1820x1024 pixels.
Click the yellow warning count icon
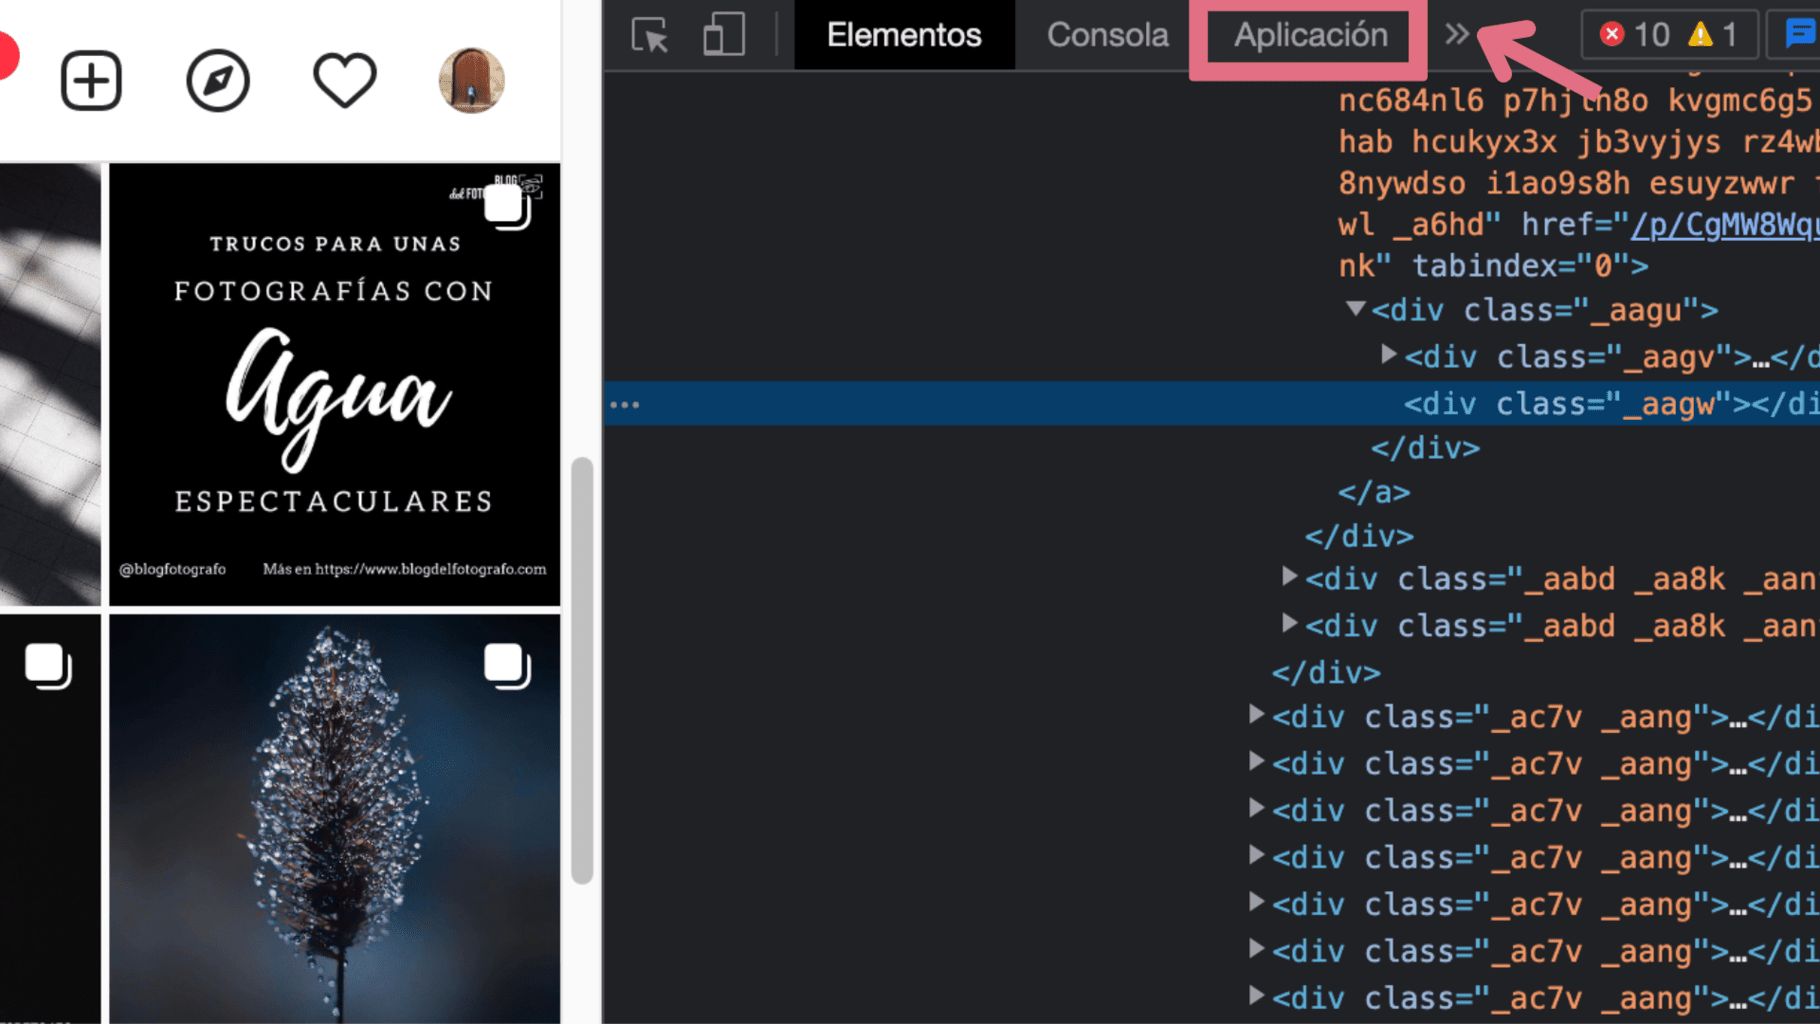point(1700,35)
